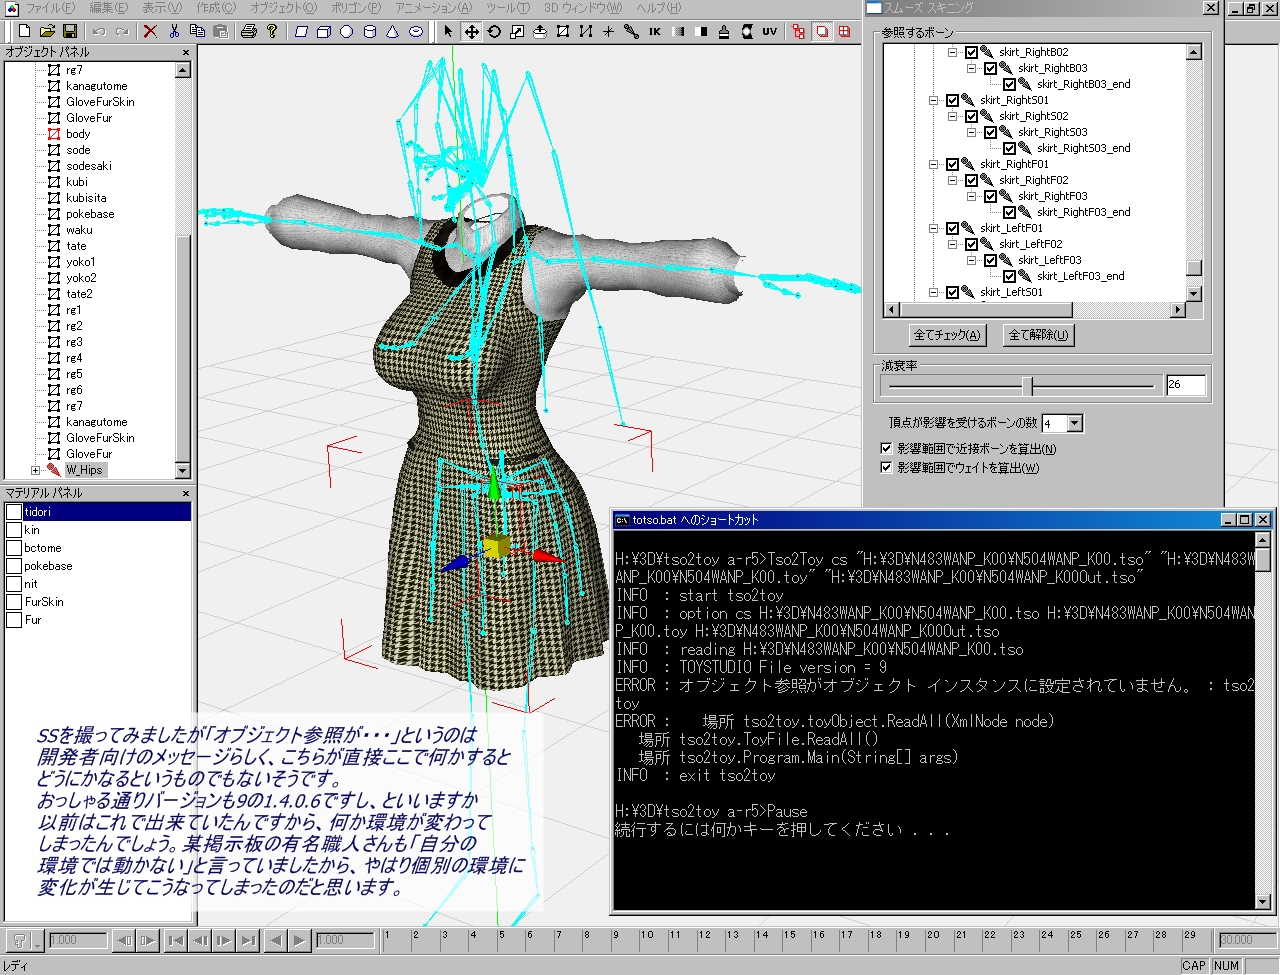Toggle 影響範囲で近接ボーンを算出 checkbox
The width and height of the screenshot is (1280, 975).
(x=886, y=449)
